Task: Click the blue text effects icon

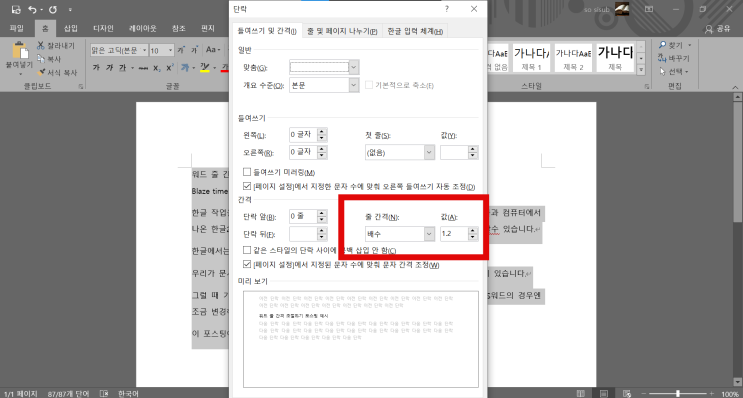Action: (x=185, y=68)
